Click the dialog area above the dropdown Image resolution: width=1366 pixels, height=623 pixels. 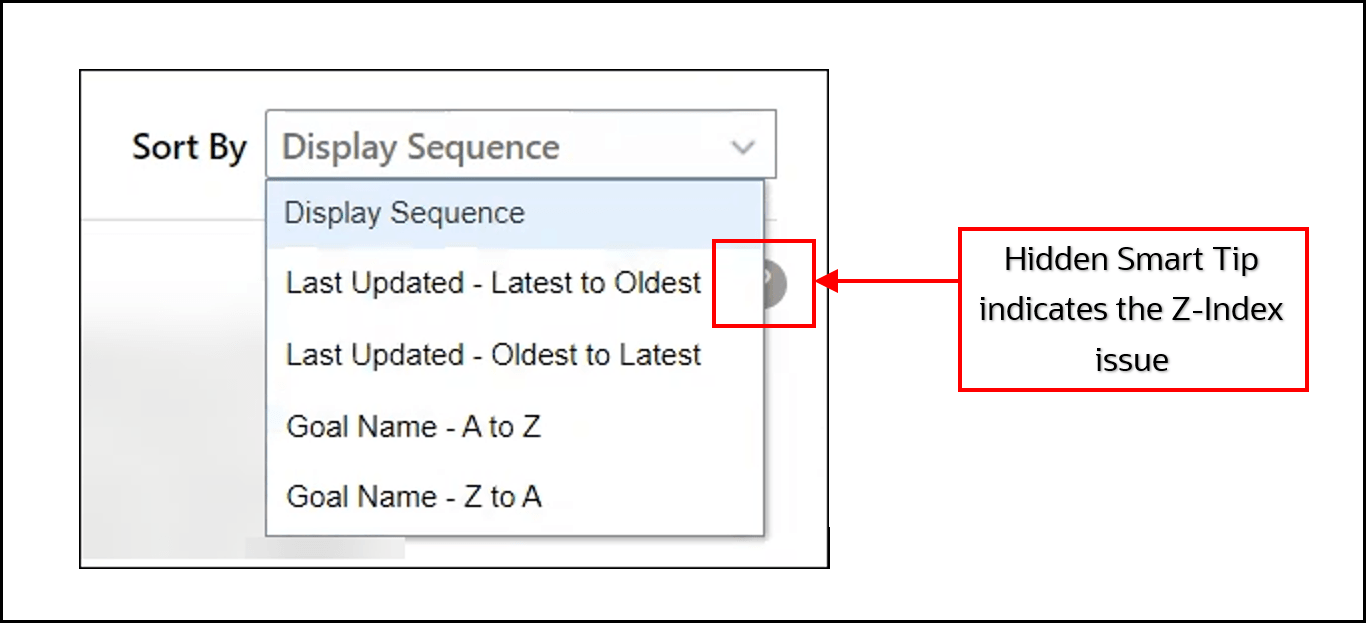pos(450,88)
